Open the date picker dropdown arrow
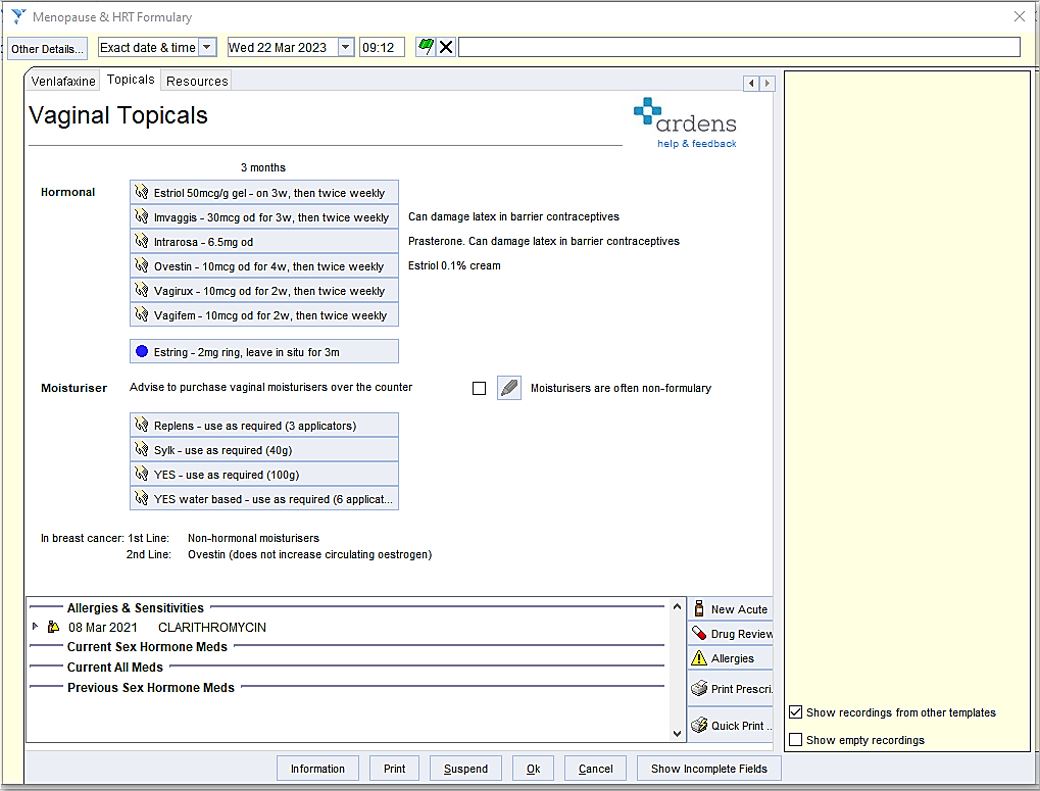Screen dimensions: 1040x791 click(x=345, y=47)
